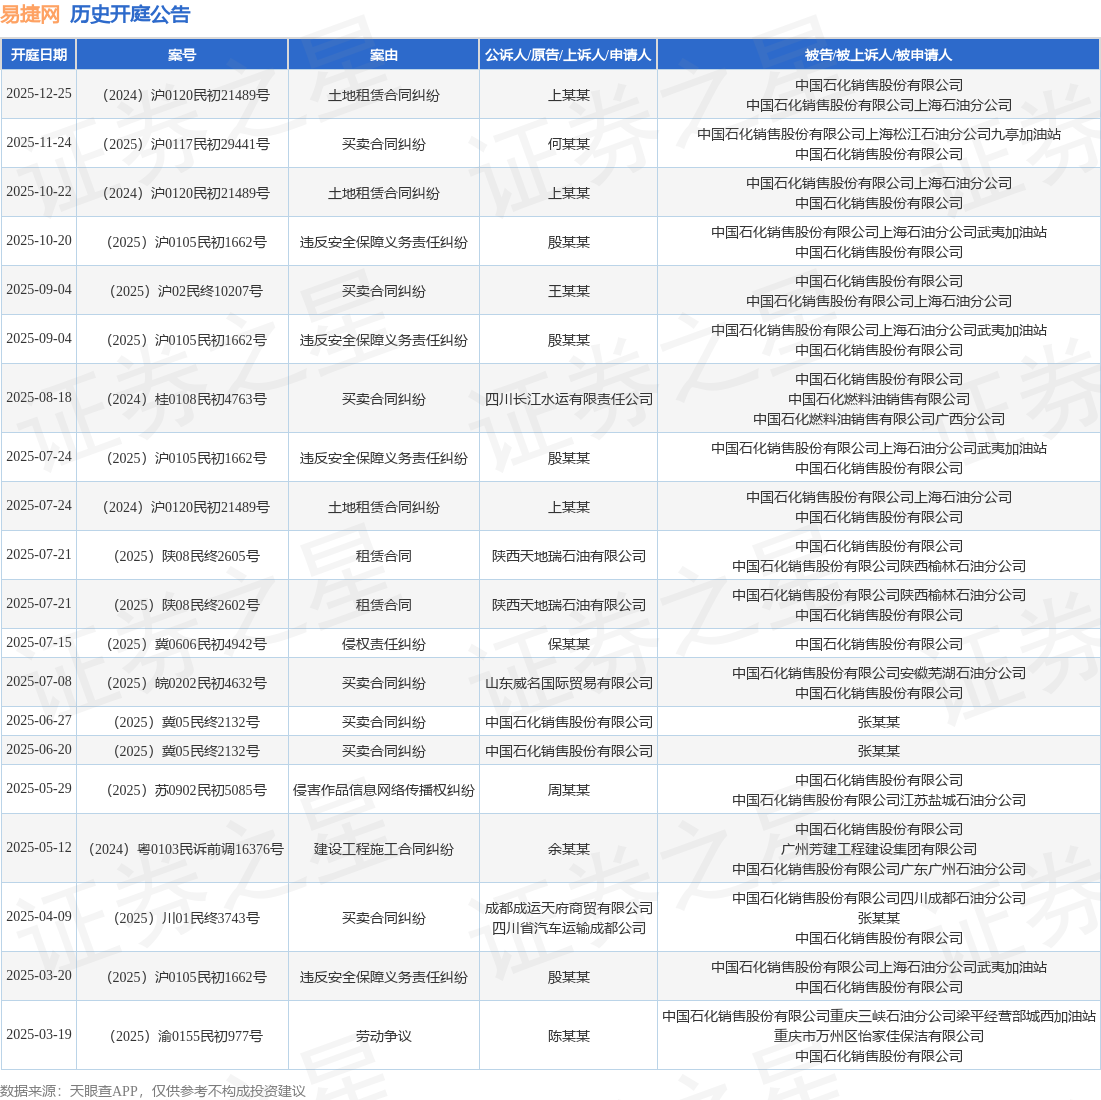The image size is (1101, 1100).
Task: Select the date 2025-06-20
Action: point(39,750)
